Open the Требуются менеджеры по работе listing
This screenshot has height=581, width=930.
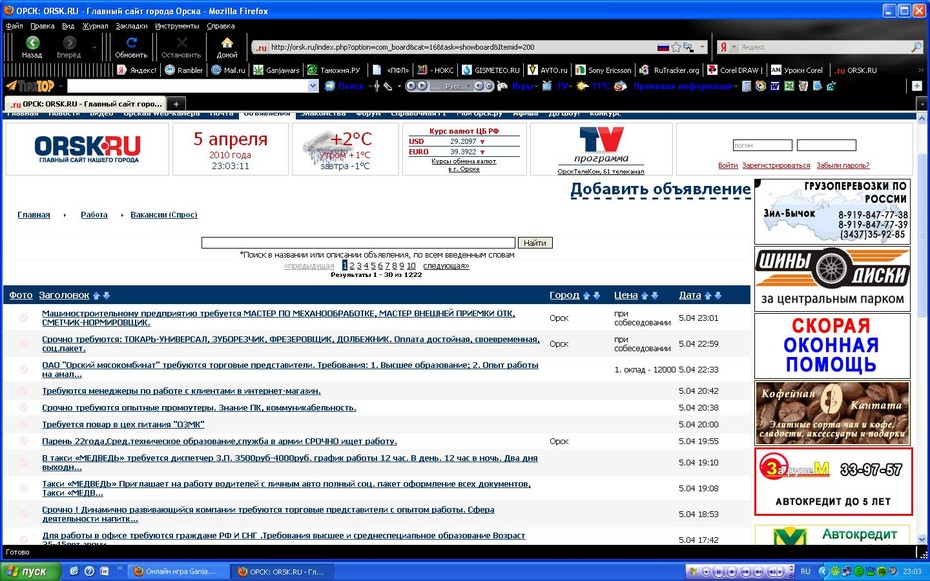[181, 391]
